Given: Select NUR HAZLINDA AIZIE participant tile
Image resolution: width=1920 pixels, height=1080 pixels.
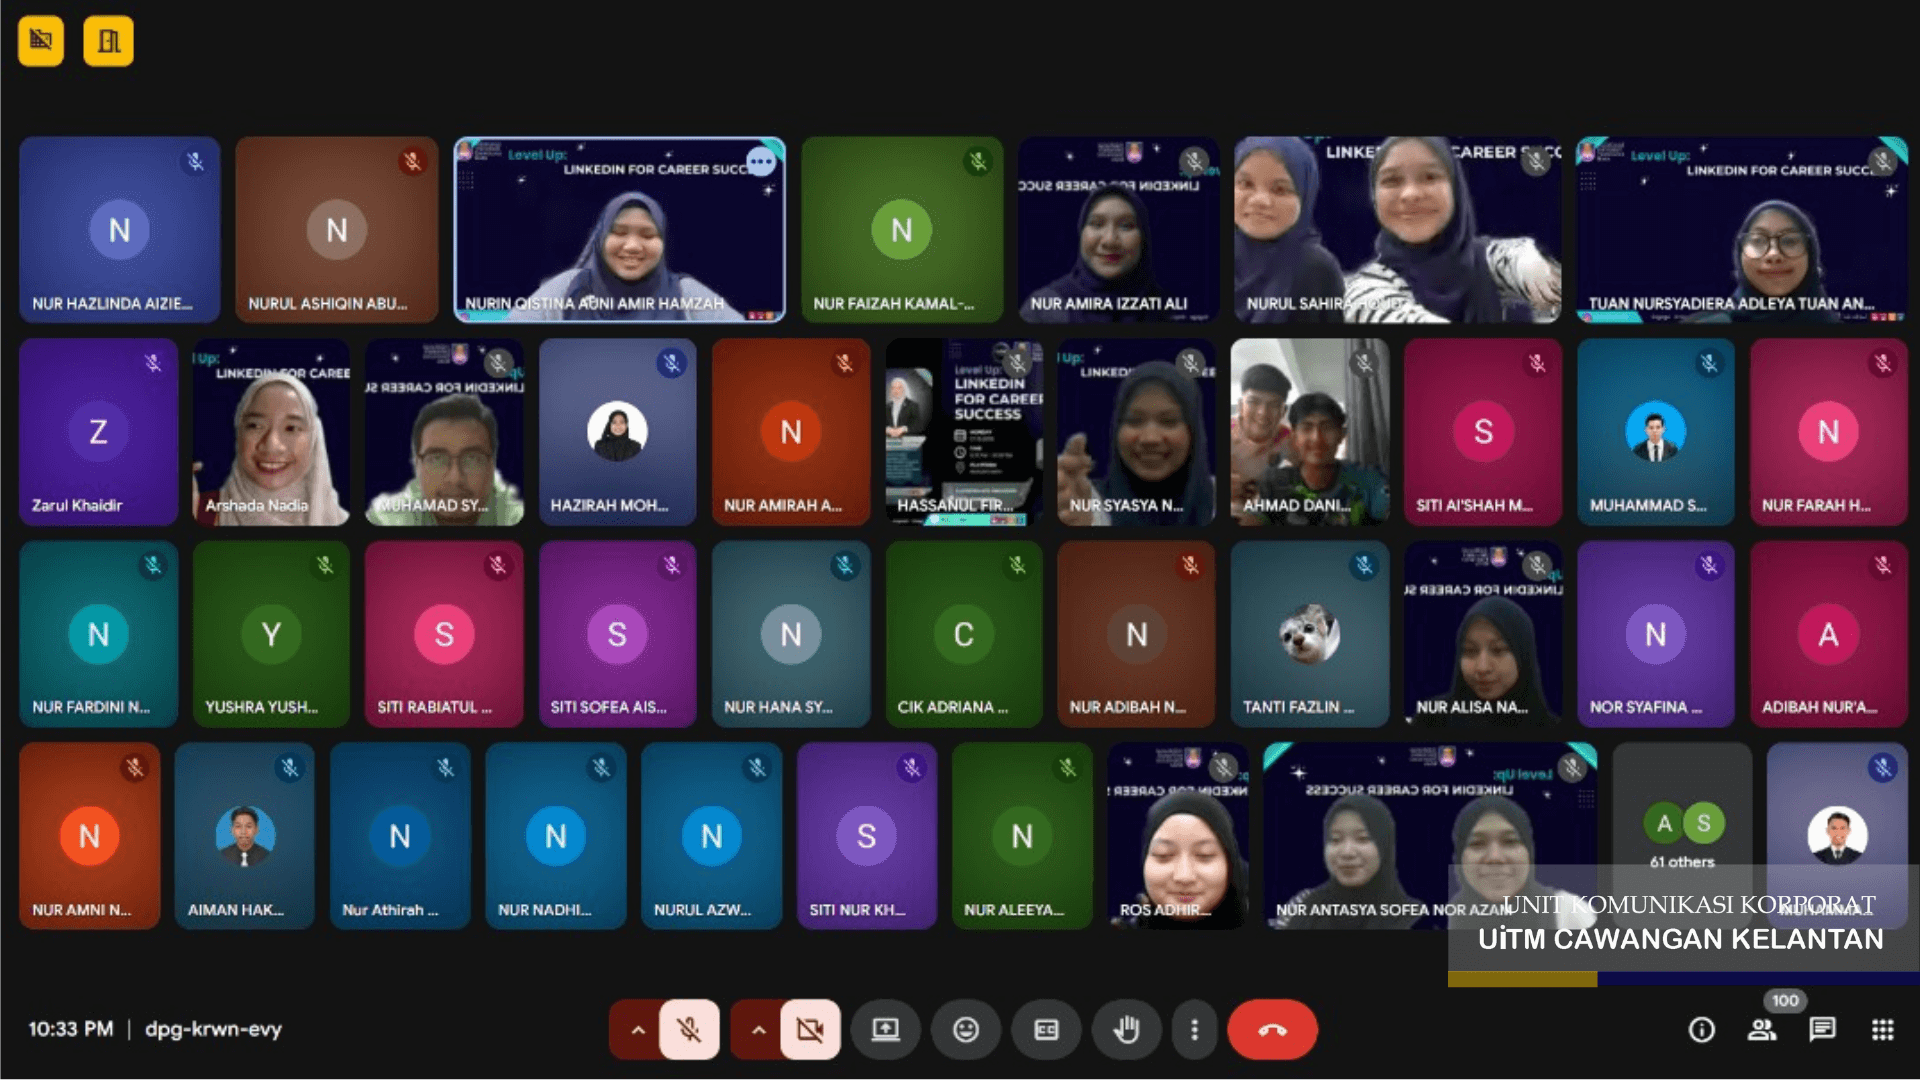Looking at the screenshot, I should click(x=119, y=230).
